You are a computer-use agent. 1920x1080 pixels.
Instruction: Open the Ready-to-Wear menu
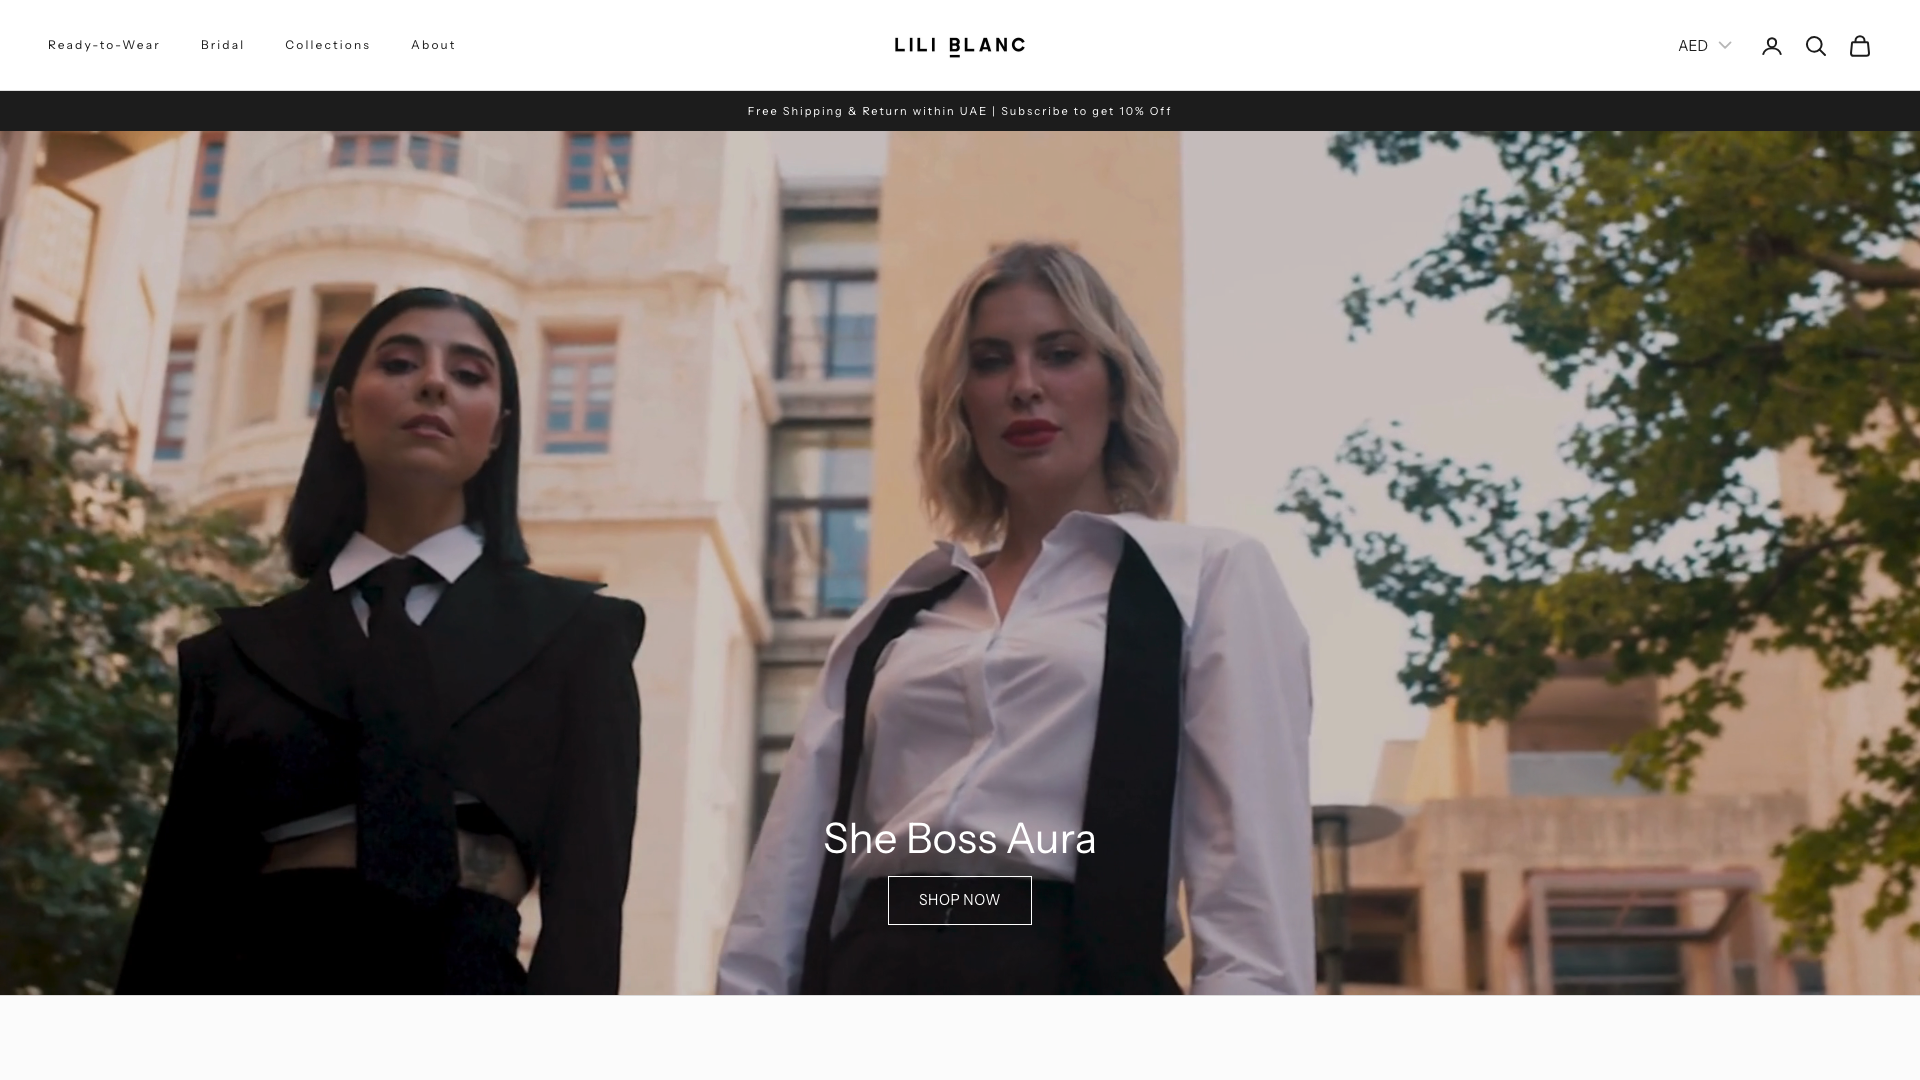pos(104,45)
